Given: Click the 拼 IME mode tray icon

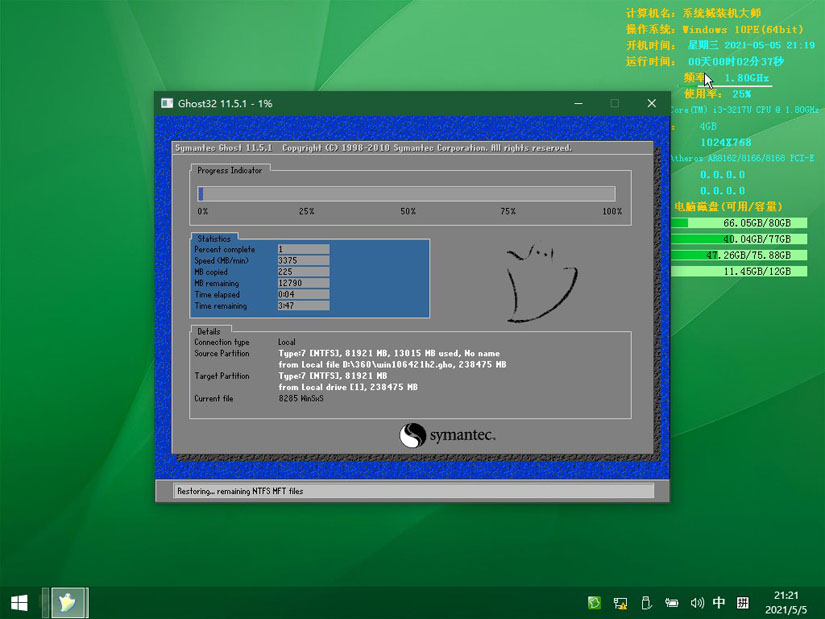Looking at the screenshot, I should (742, 603).
